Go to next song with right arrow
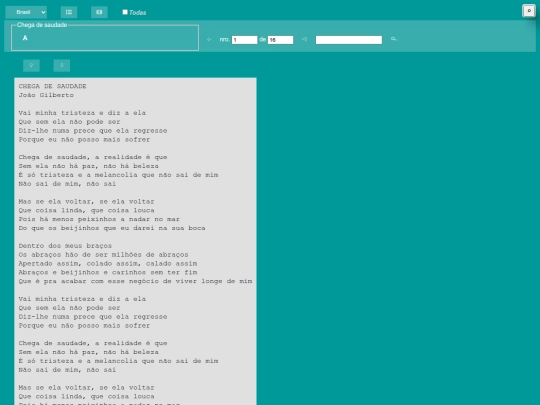This screenshot has height=405, width=540. [304, 39]
